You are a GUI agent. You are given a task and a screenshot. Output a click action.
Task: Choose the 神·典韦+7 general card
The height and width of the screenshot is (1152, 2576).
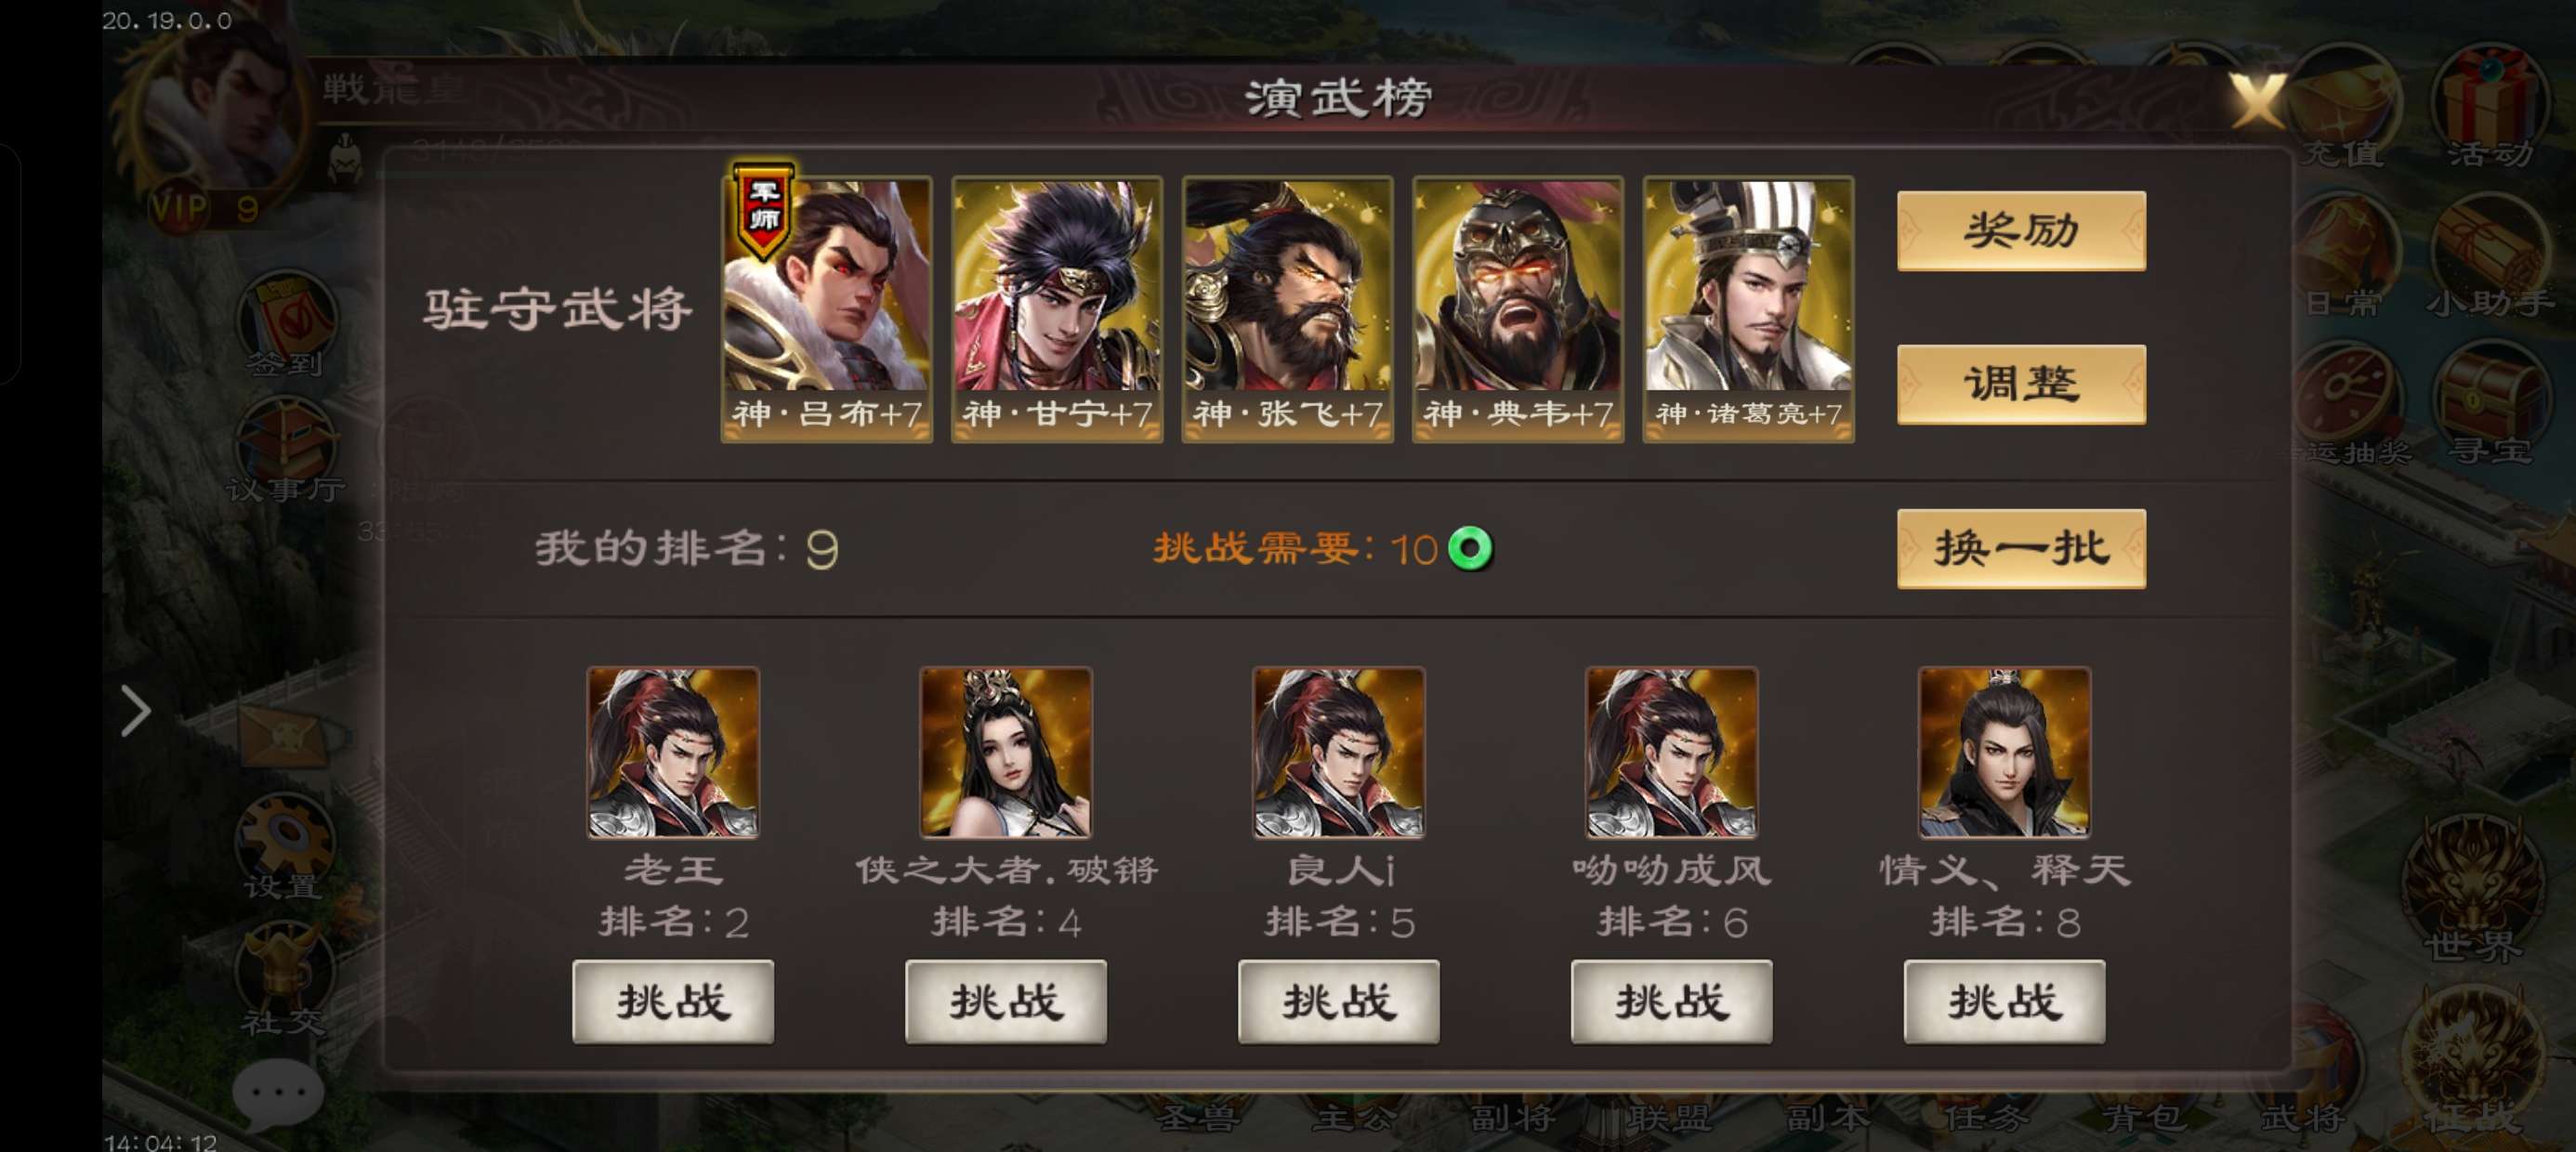point(1518,309)
